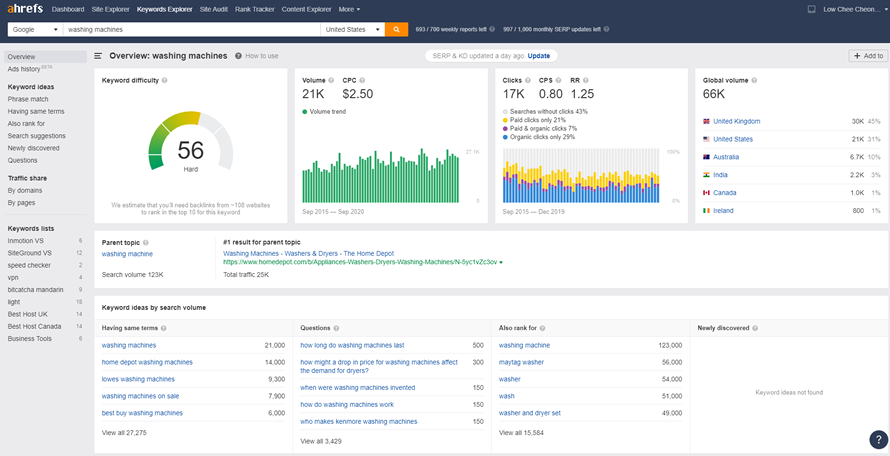
Task: Expand the More menu in the top navigation
Action: pyautogui.click(x=349, y=9)
